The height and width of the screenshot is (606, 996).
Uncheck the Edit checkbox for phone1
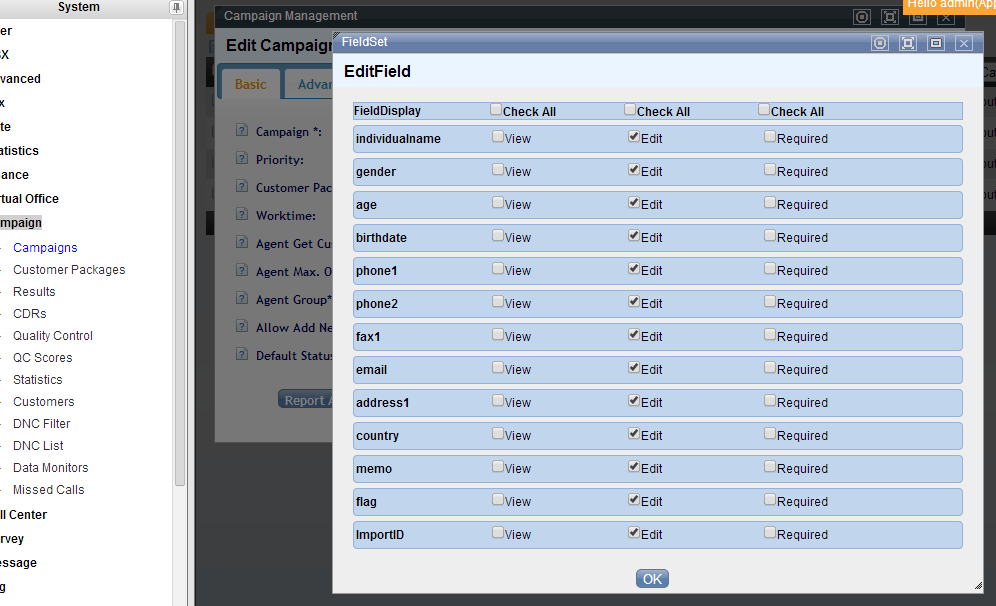(x=633, y=269)
